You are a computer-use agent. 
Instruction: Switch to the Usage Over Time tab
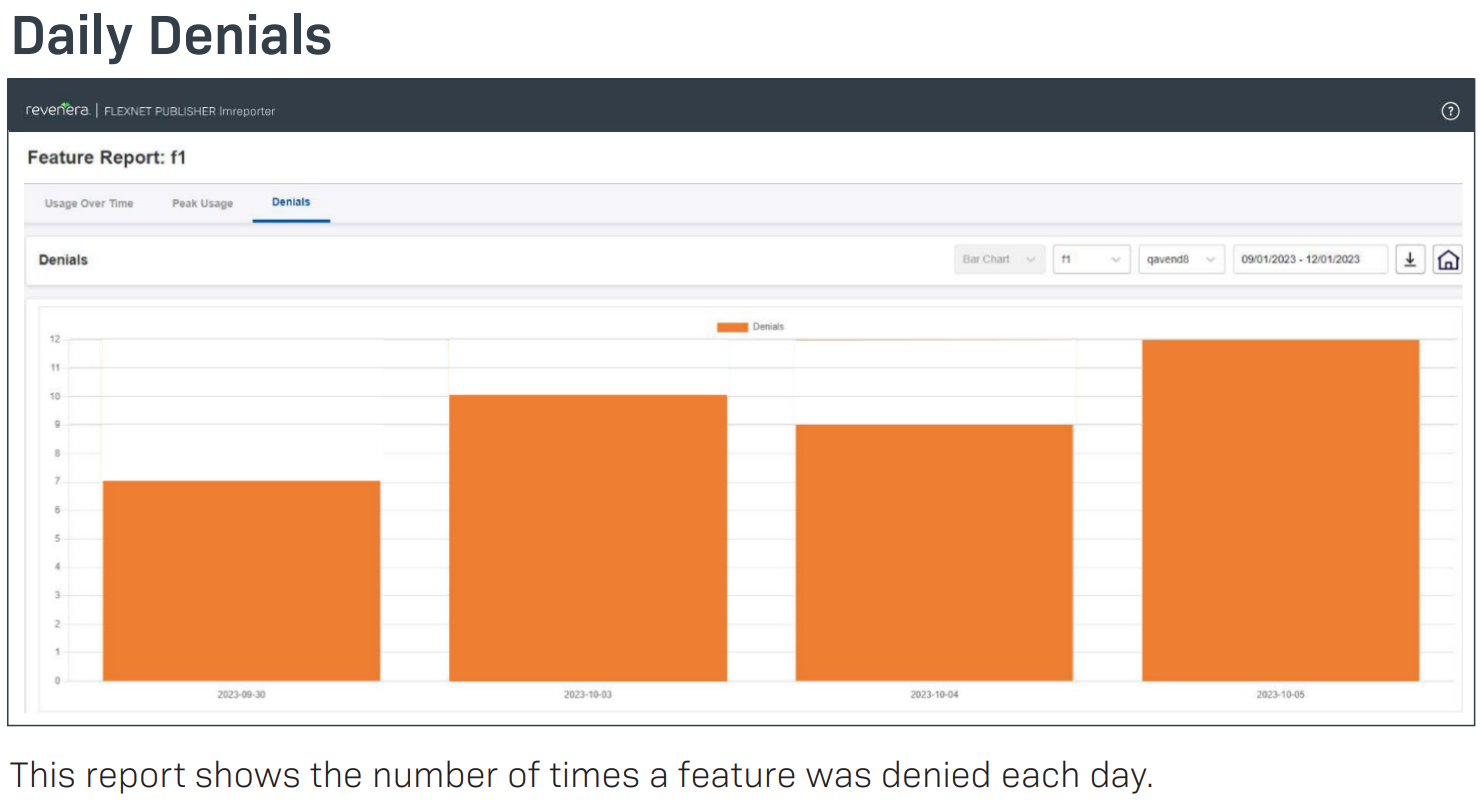89,203
